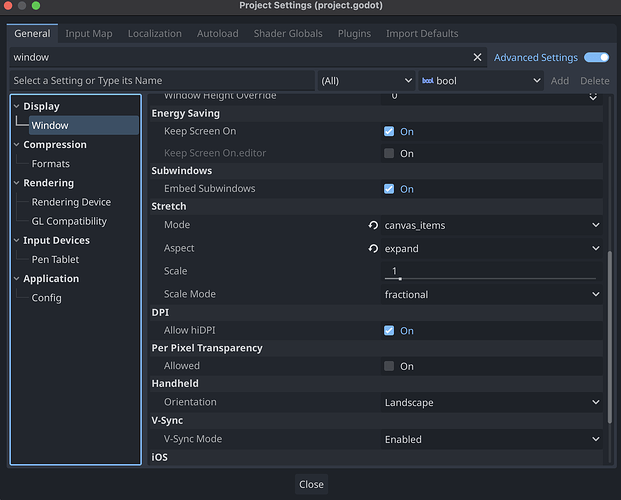The width and height of the screenshot is (621, 500).
Task: Click the Stretch section header
Action: tap(376, 206)
